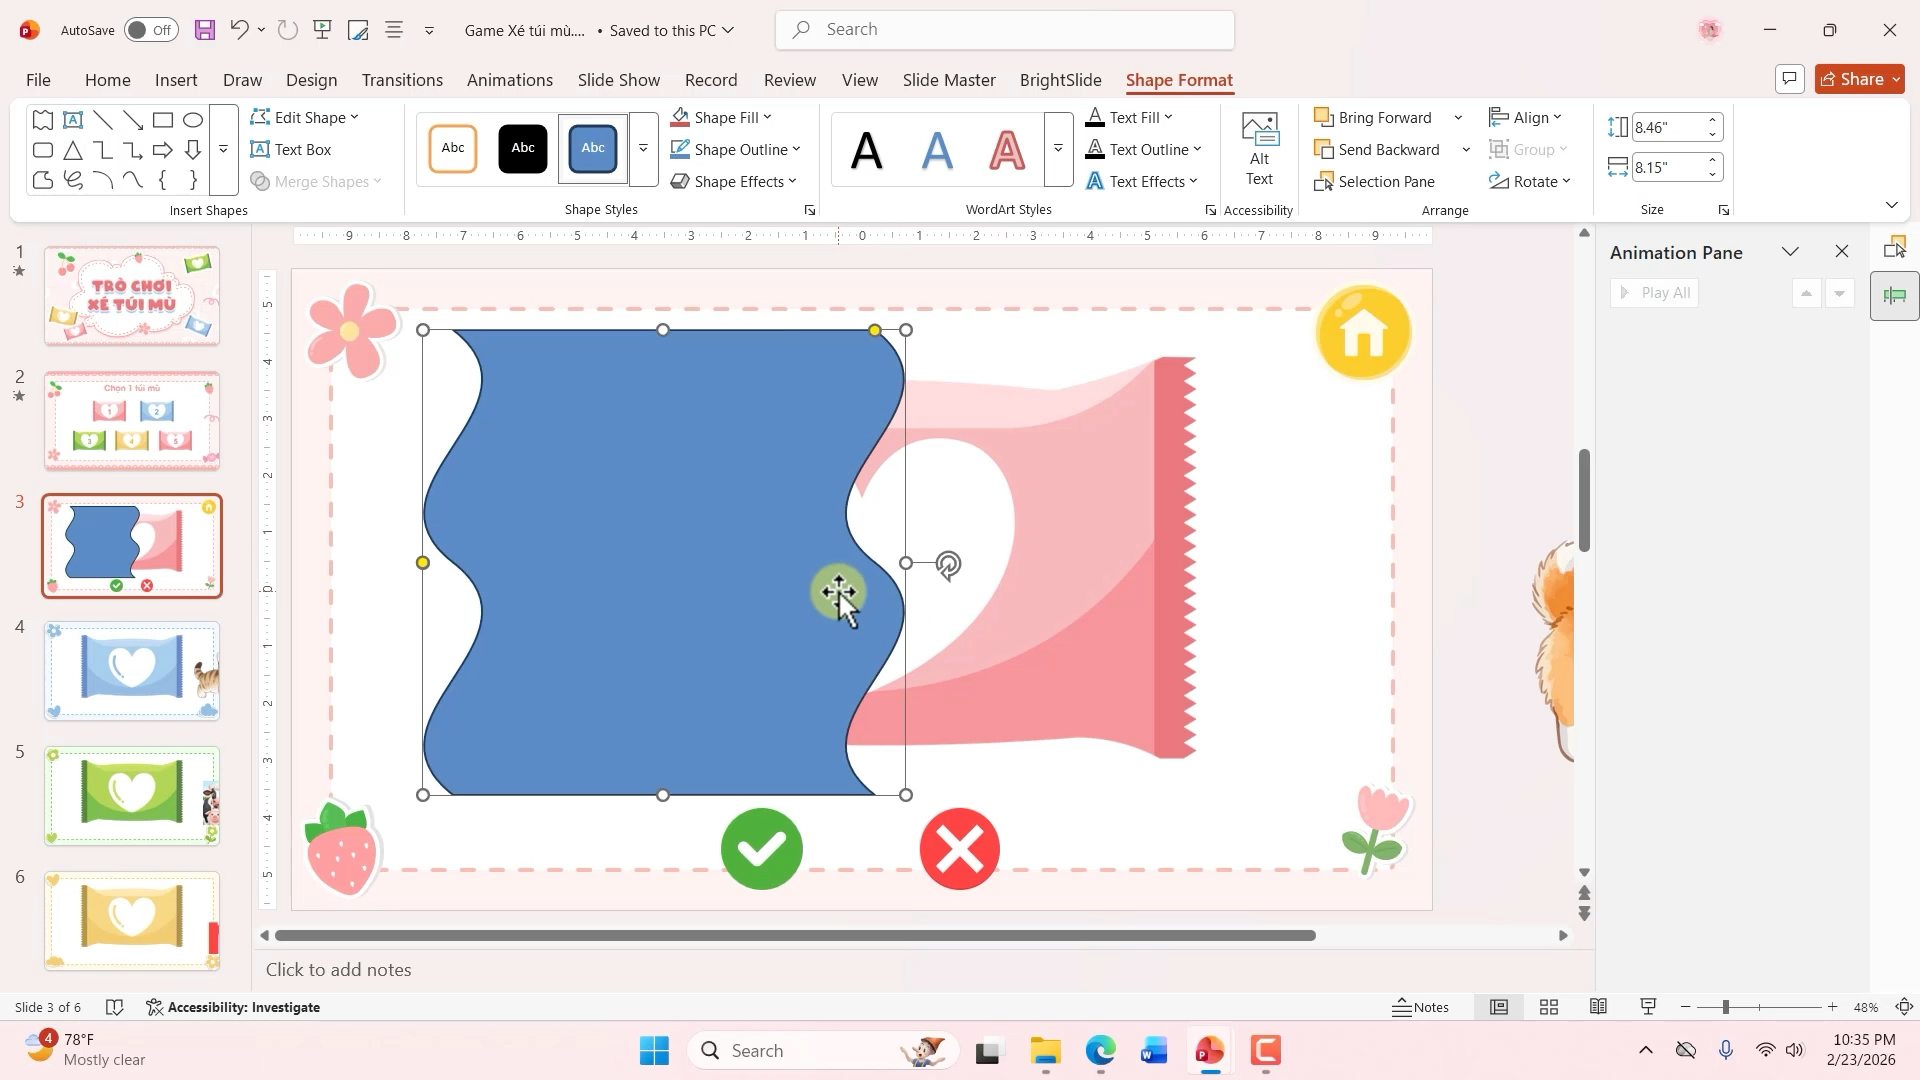Click the red X mark on slide
Screen dimensions: 1920x1080
click(960, 849)
